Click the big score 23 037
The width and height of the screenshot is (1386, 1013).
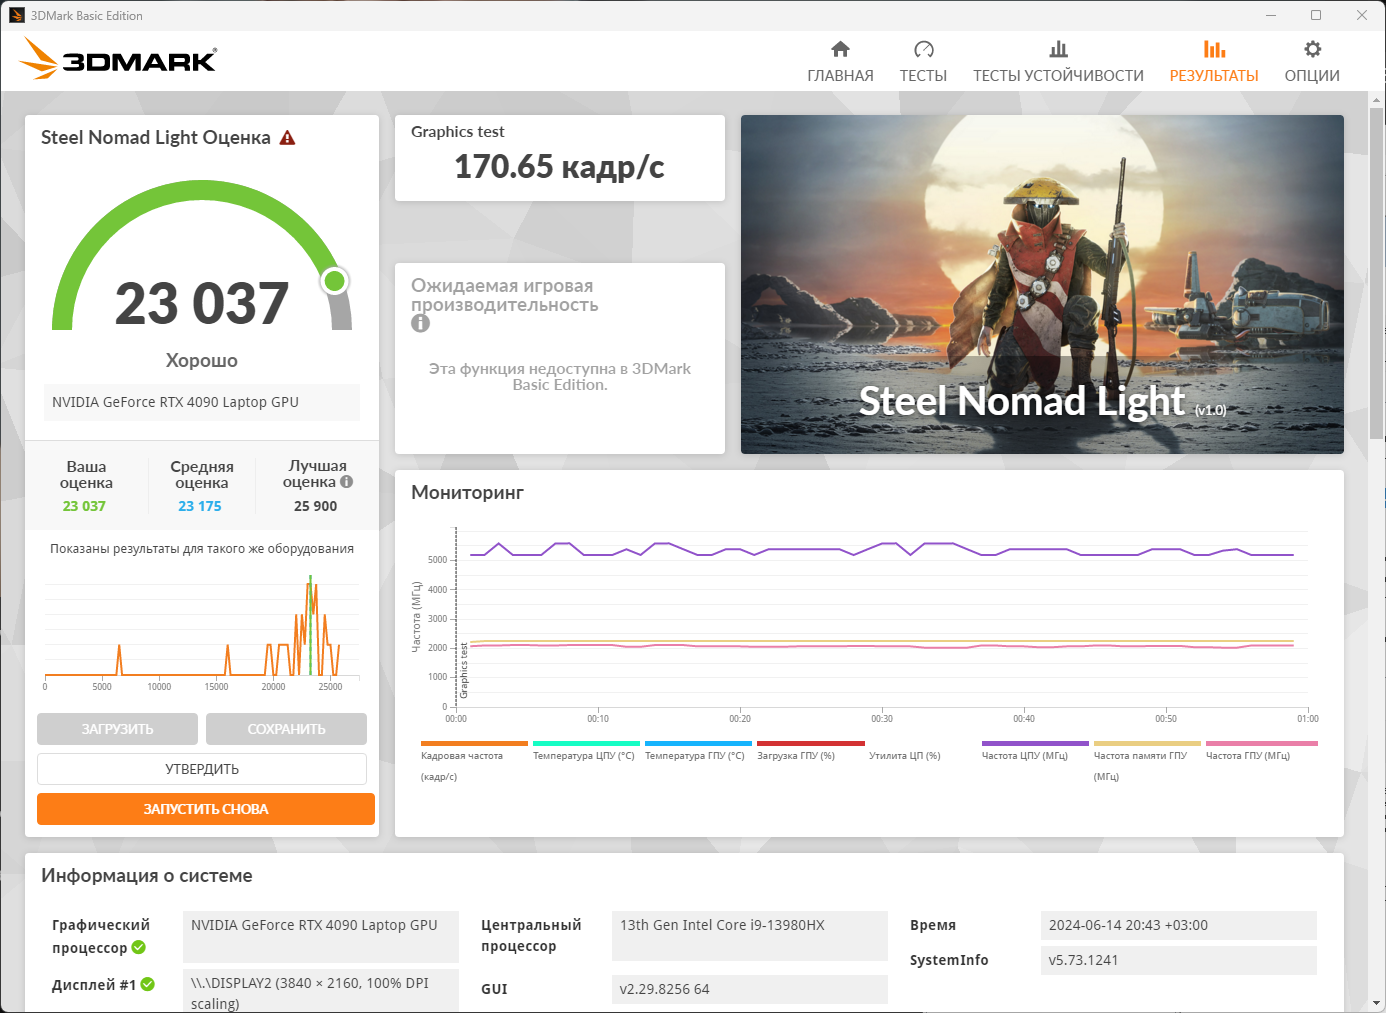click(x=202, y=303)
